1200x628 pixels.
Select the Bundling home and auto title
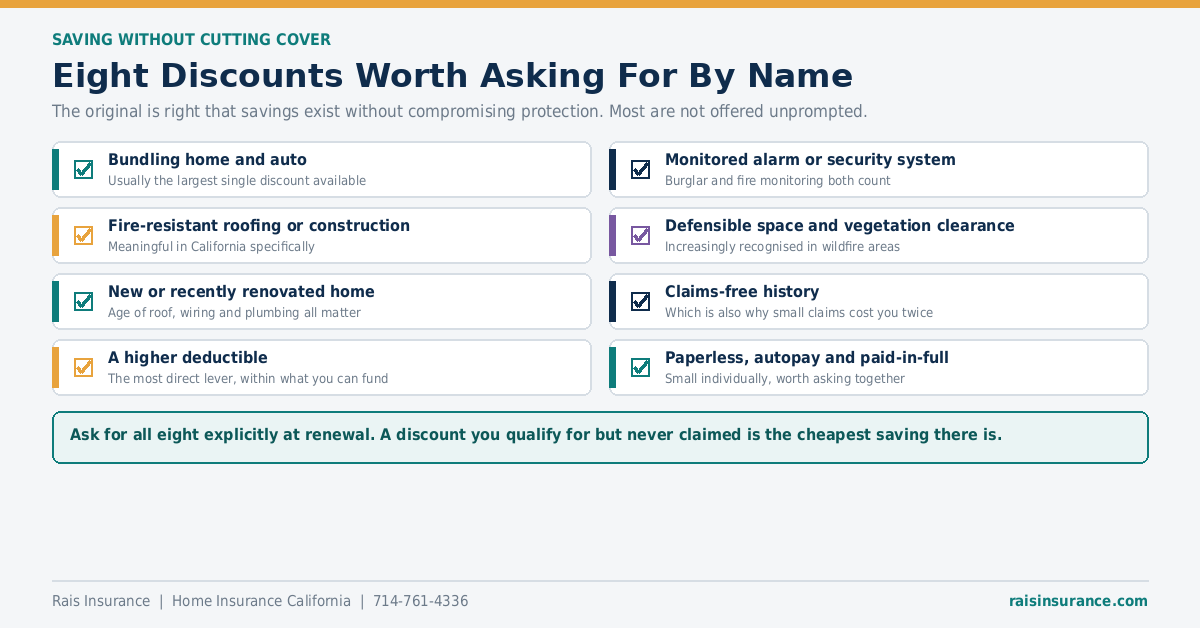pyautogui.click(x=207, y=160)
